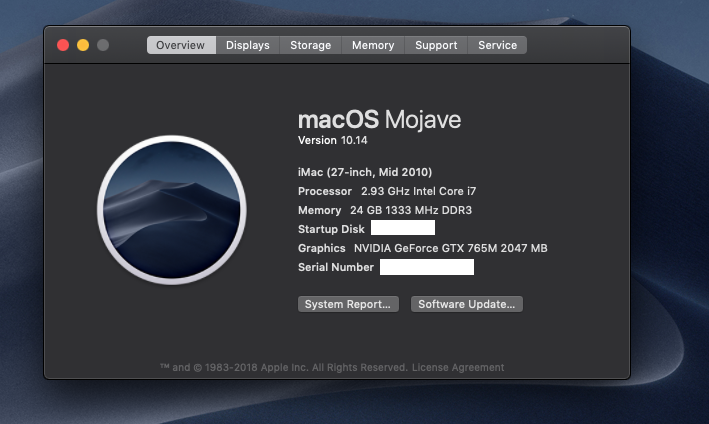
Task: Click the Serial Number label
Action: coord(336,267)
